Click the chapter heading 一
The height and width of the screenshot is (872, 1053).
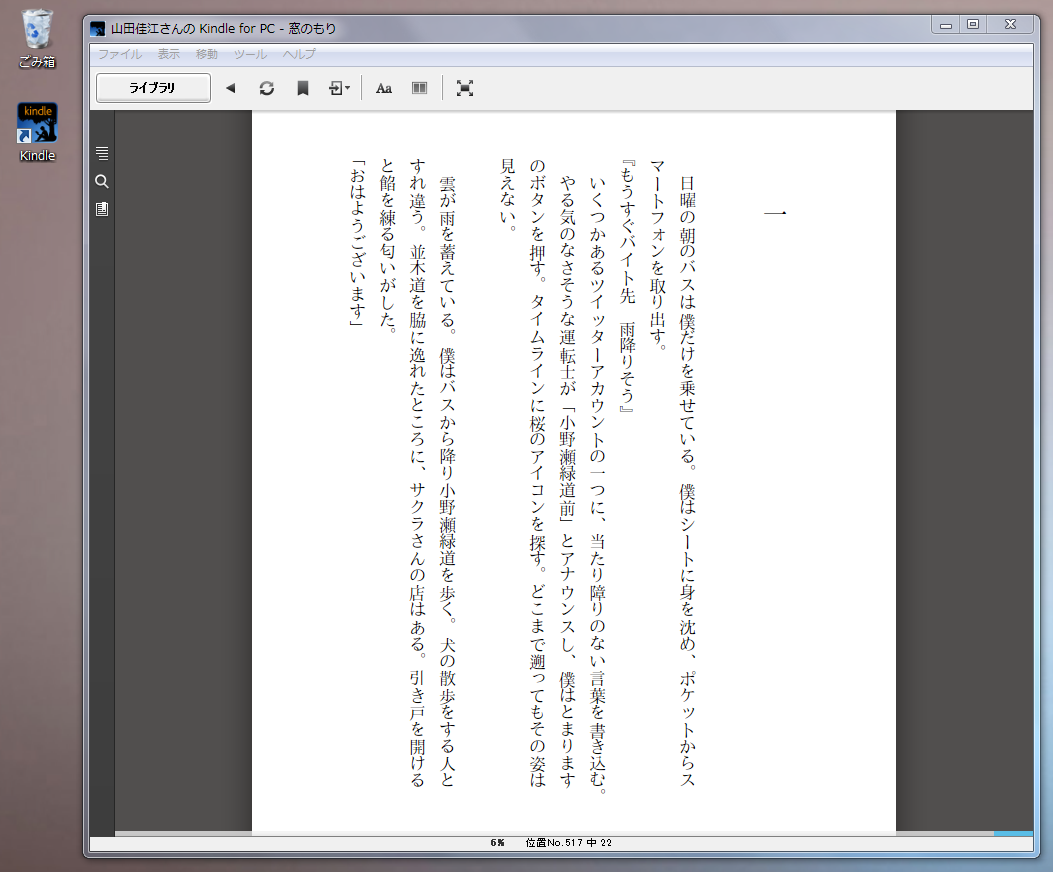pos(775,214)
